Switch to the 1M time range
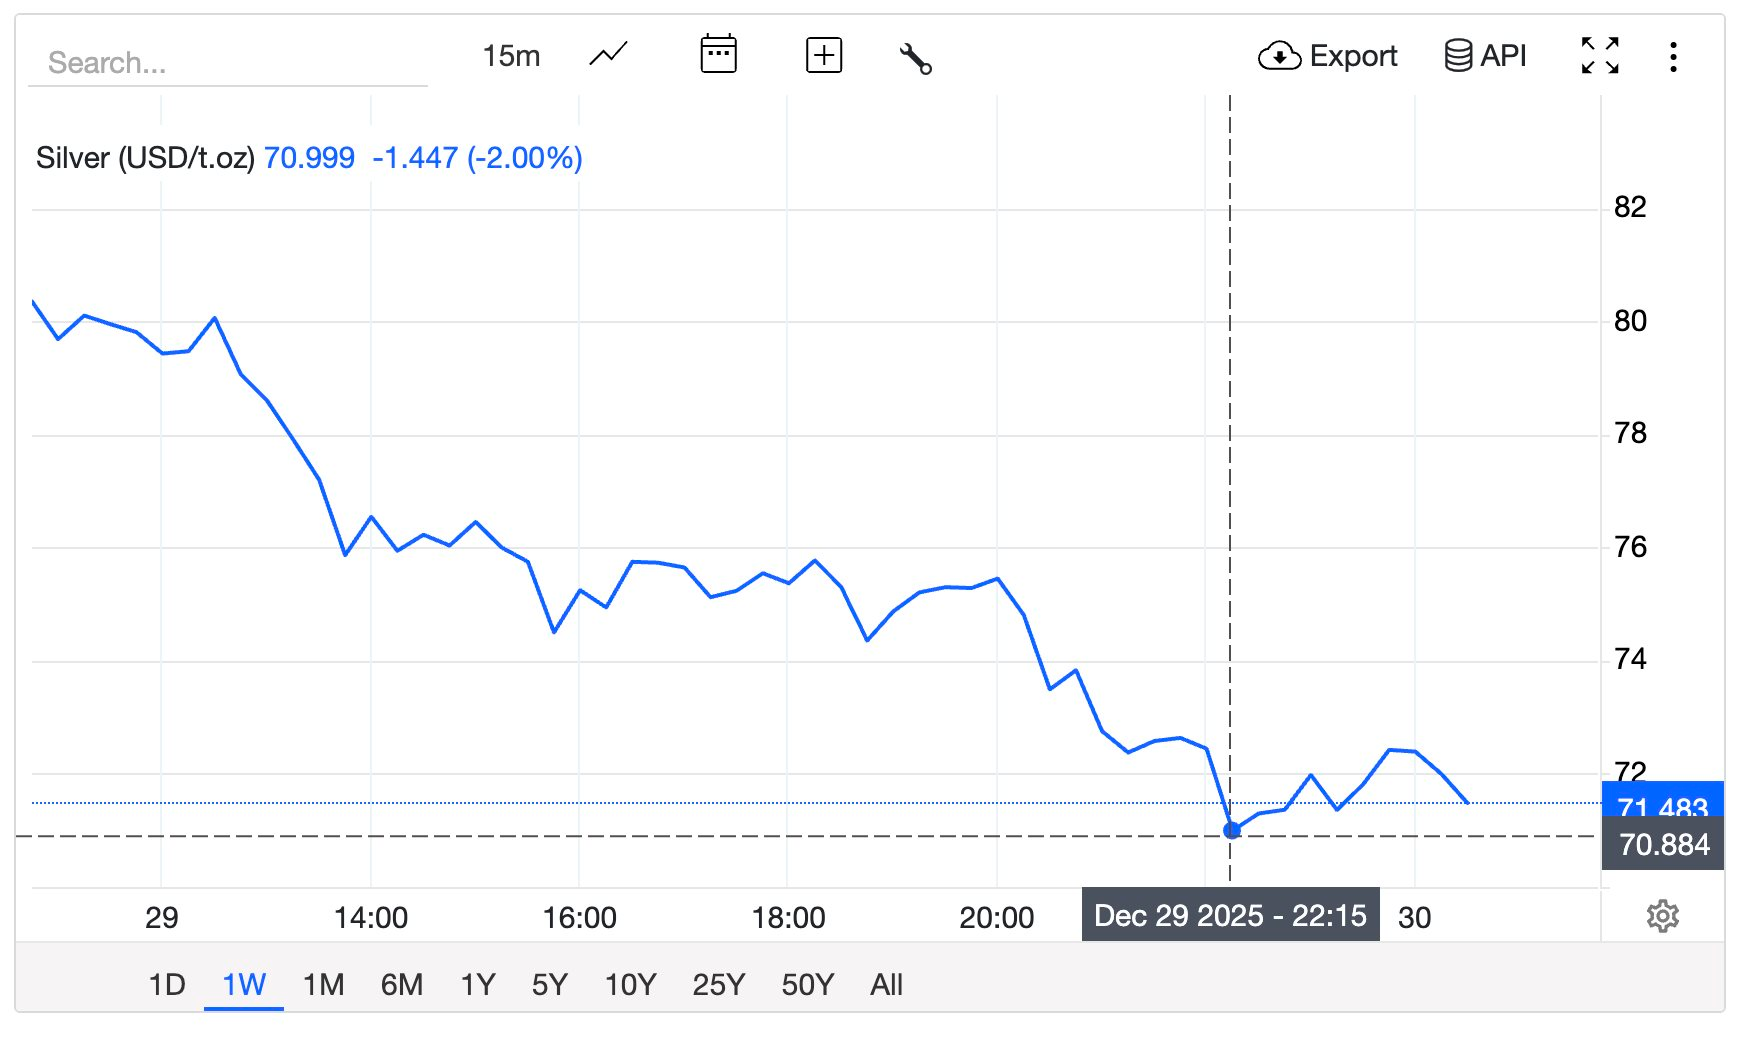The height and width of the screenshot is (1040, 1754). click(323, 985)
